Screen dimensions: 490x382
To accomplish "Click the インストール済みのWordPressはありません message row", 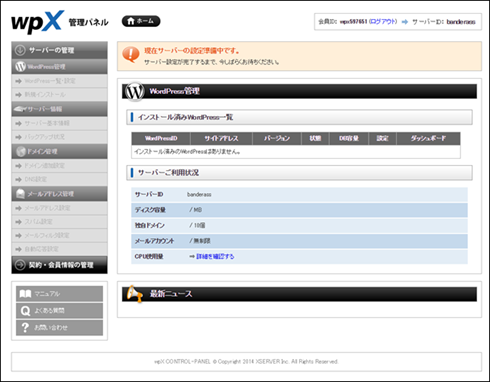I will tap(296, 152).
